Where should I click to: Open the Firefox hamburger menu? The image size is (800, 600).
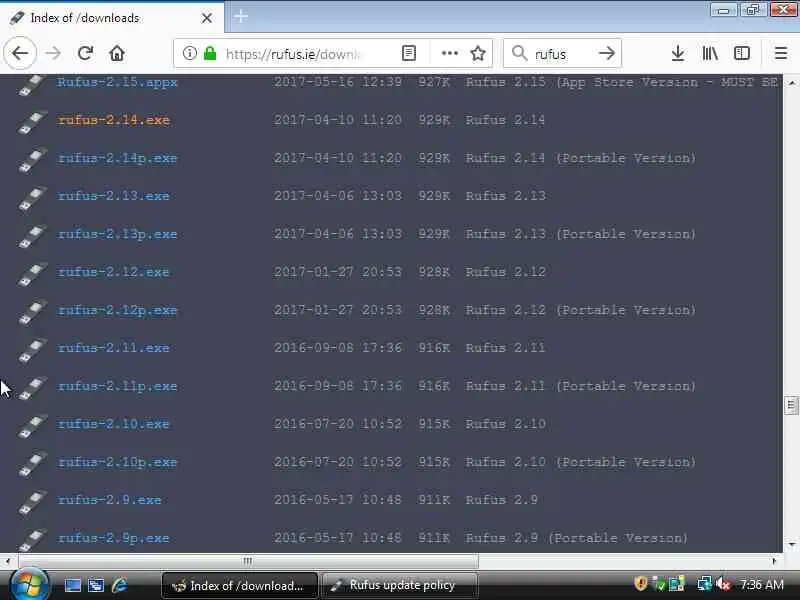pos(781,53)
